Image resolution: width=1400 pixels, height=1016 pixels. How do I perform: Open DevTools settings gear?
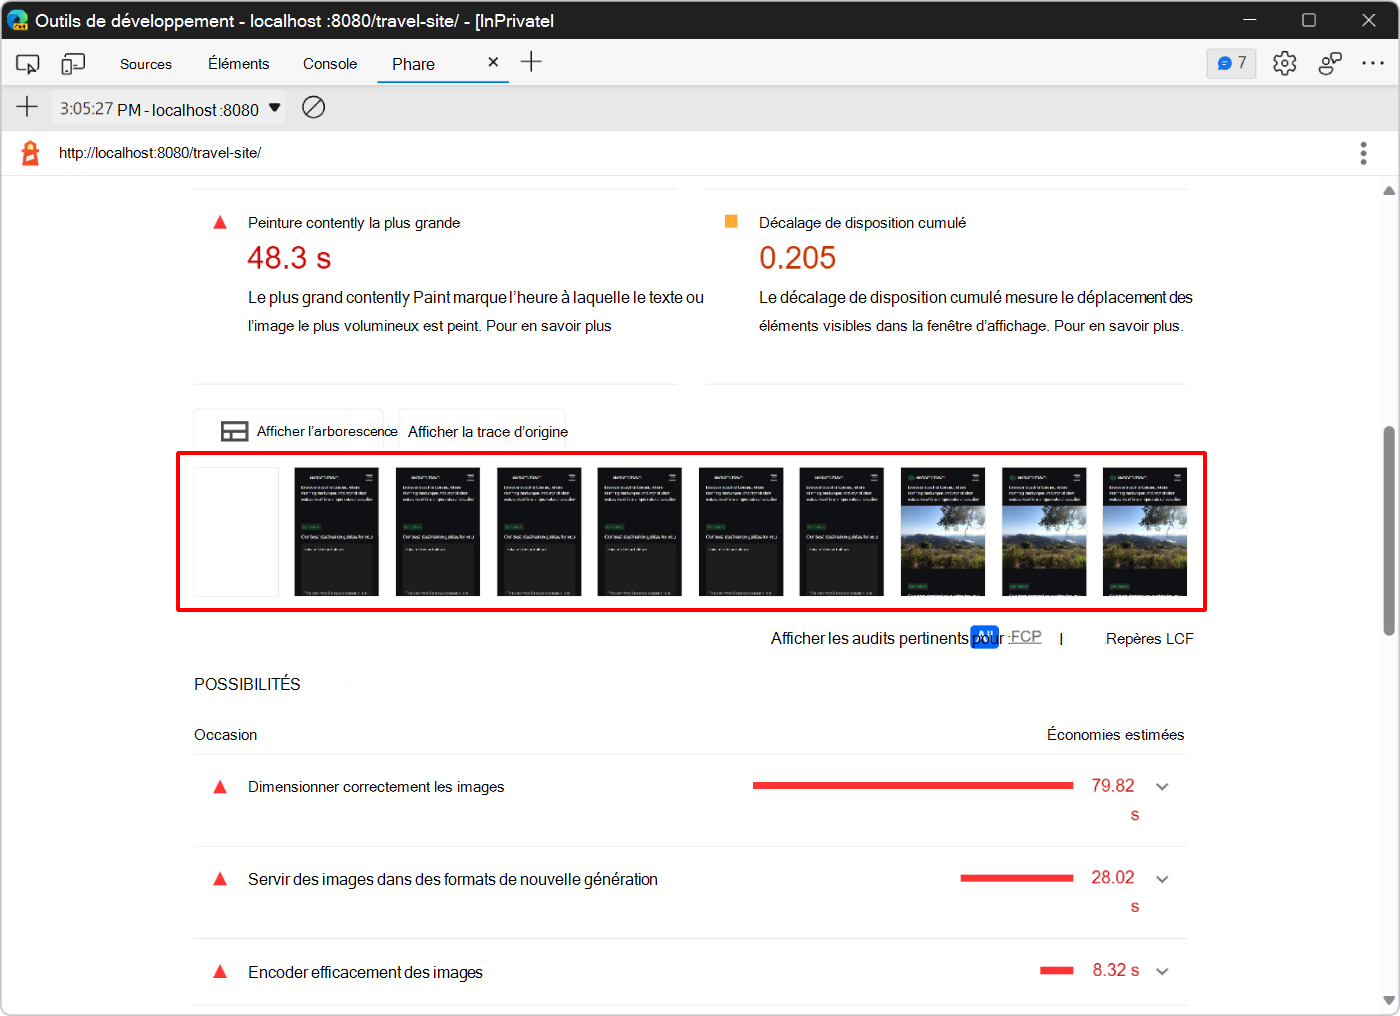tap(1284, 63)
